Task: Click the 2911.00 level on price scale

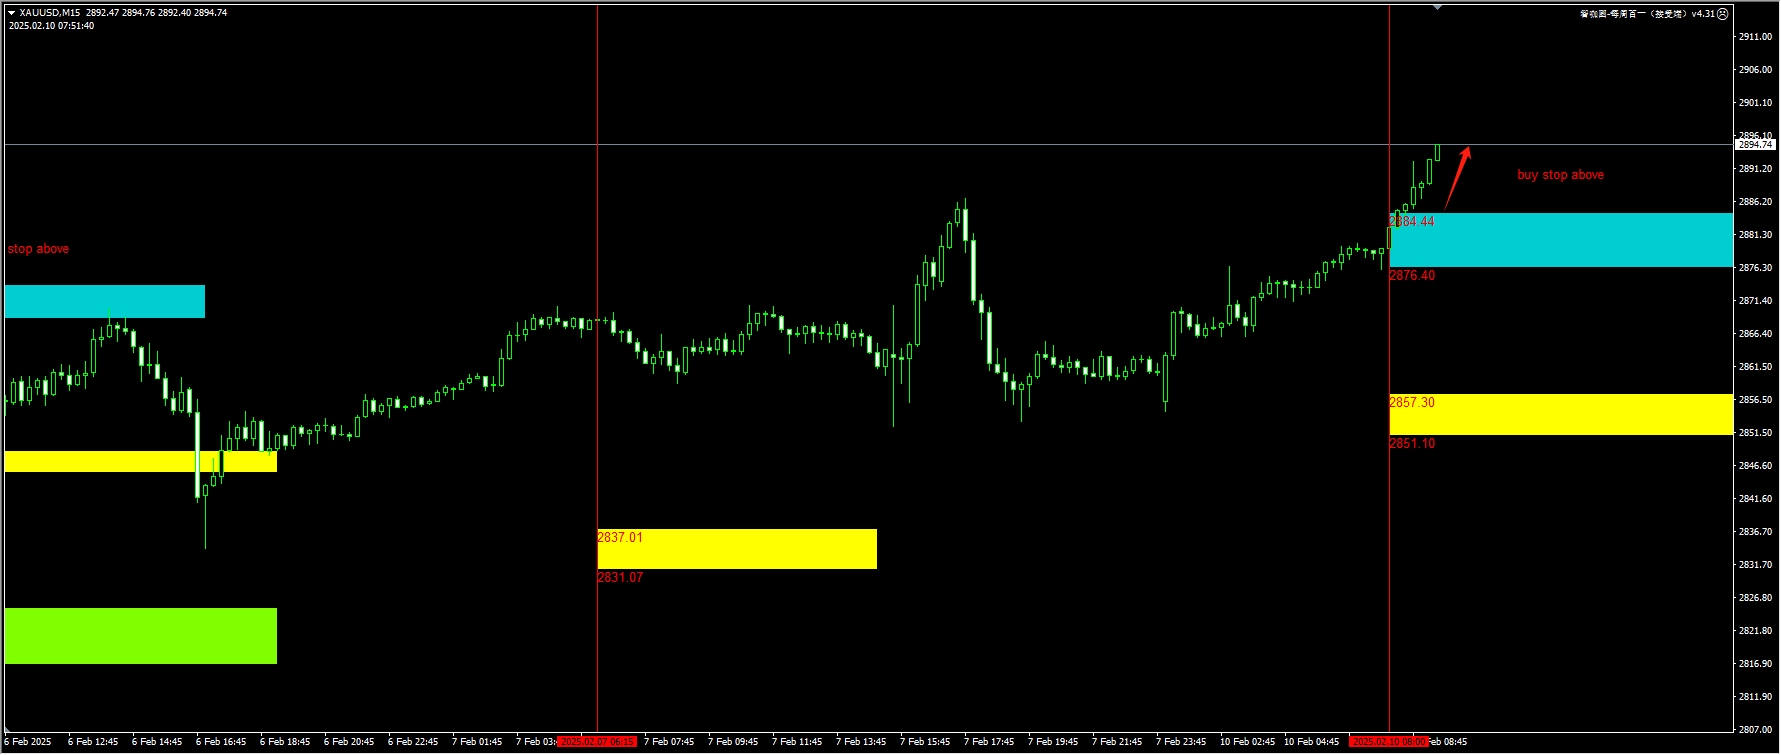Action: (1755, 37)
